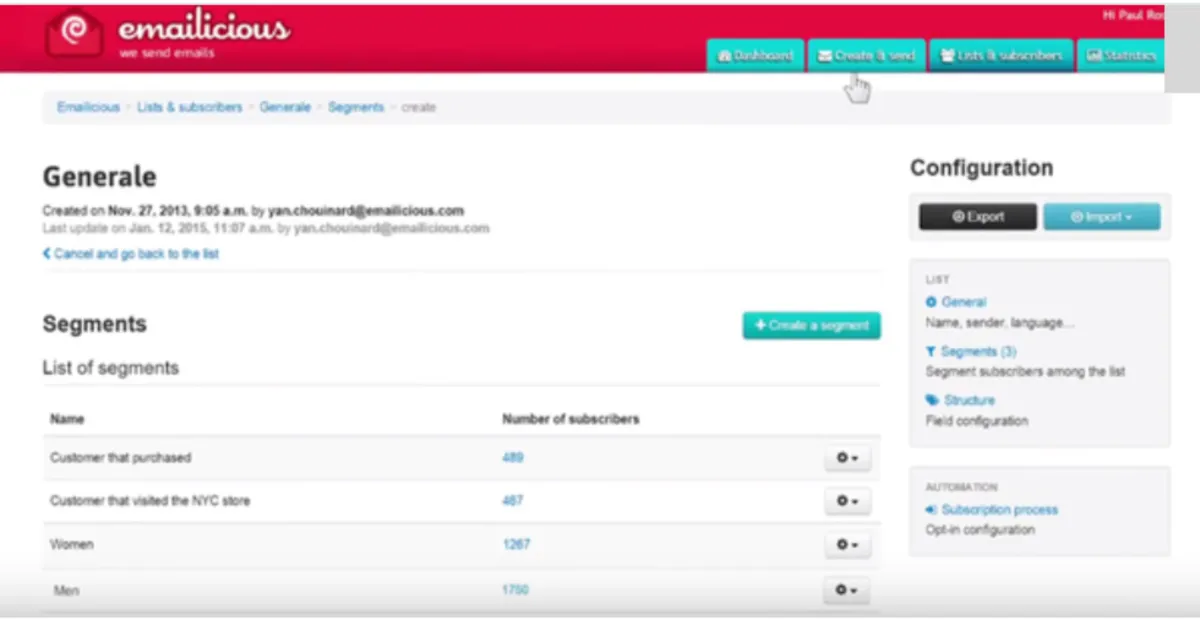Open the Statistics tab

coord(1121,56)
